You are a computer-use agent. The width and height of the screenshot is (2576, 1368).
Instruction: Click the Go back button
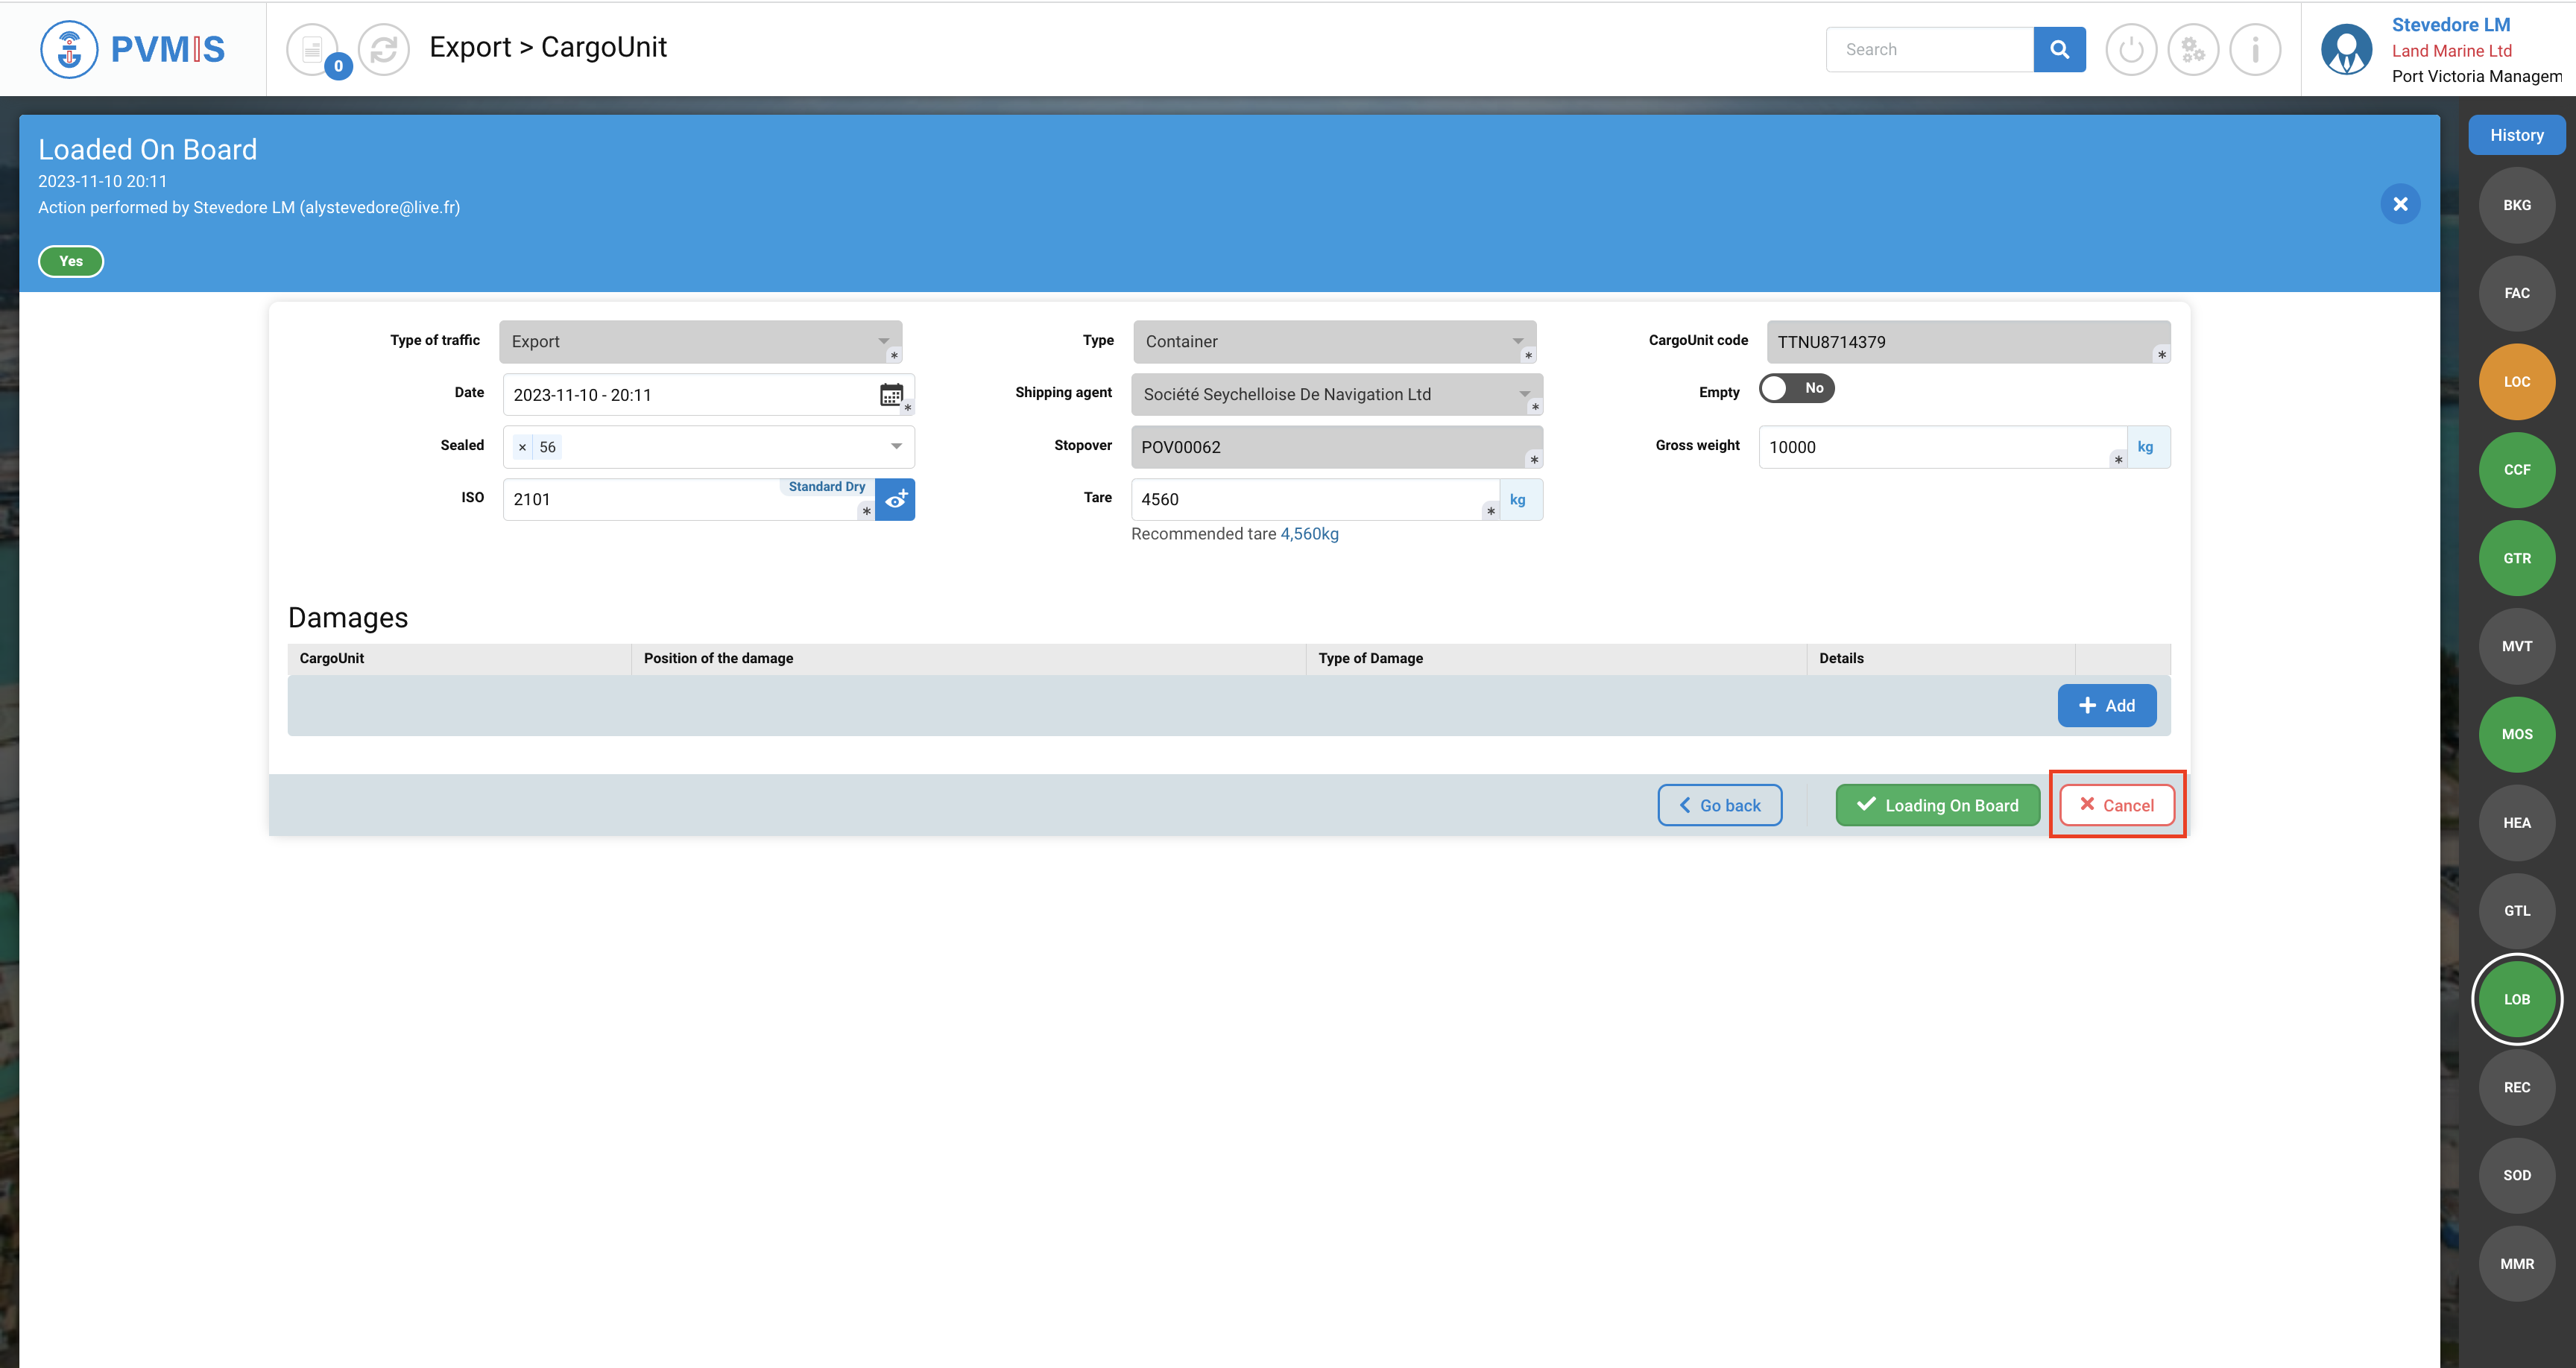coord(1719,805)
